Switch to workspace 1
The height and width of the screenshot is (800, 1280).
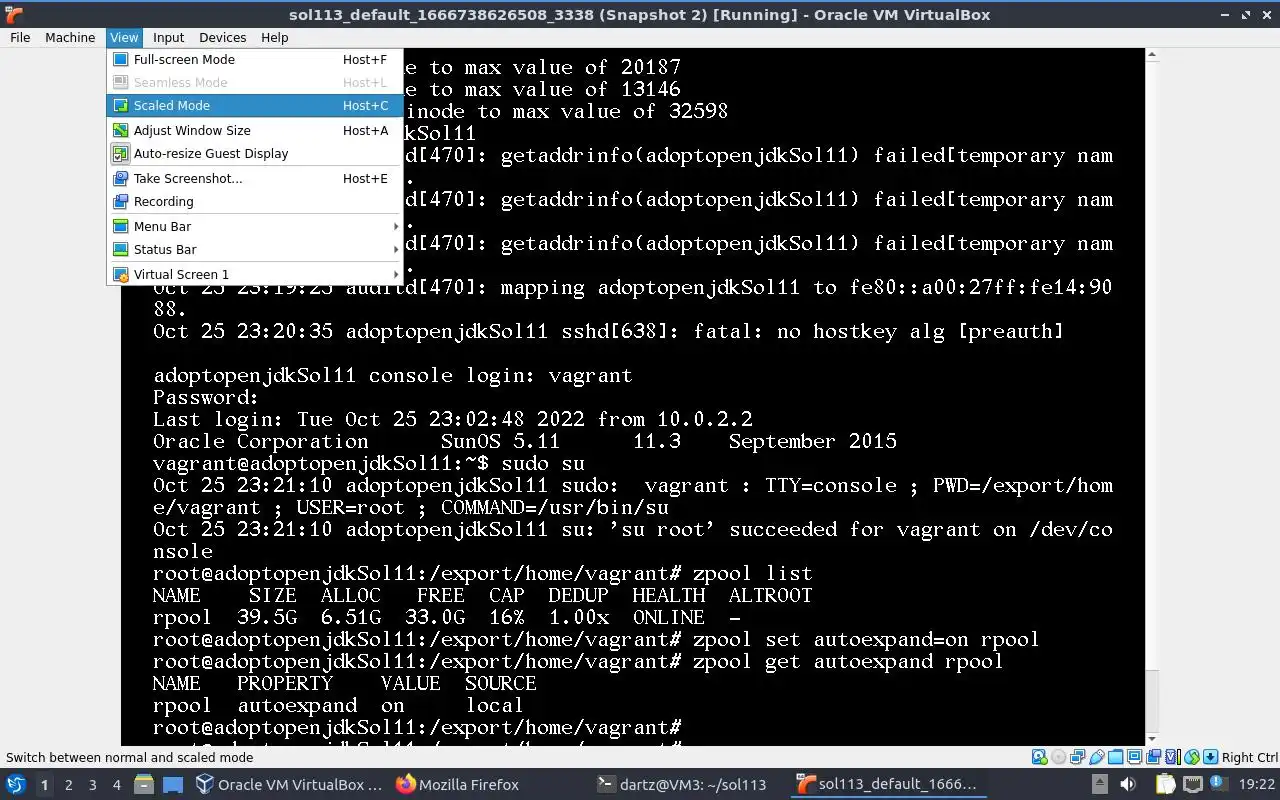tap(44, 784)
